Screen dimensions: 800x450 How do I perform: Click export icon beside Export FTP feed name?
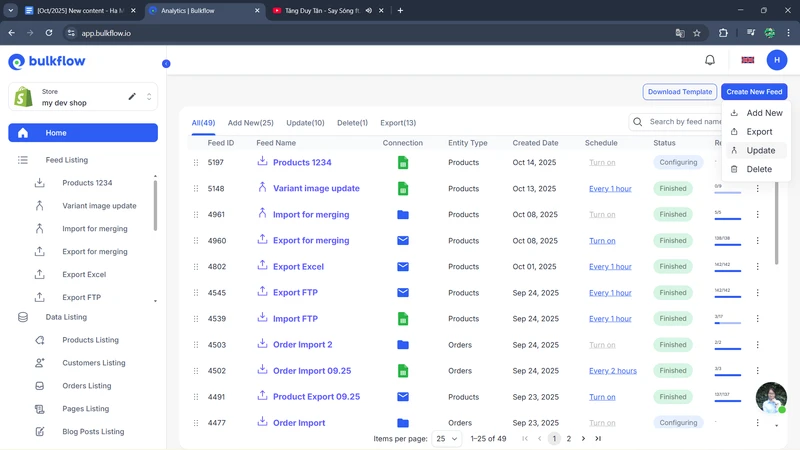[262, 291]
